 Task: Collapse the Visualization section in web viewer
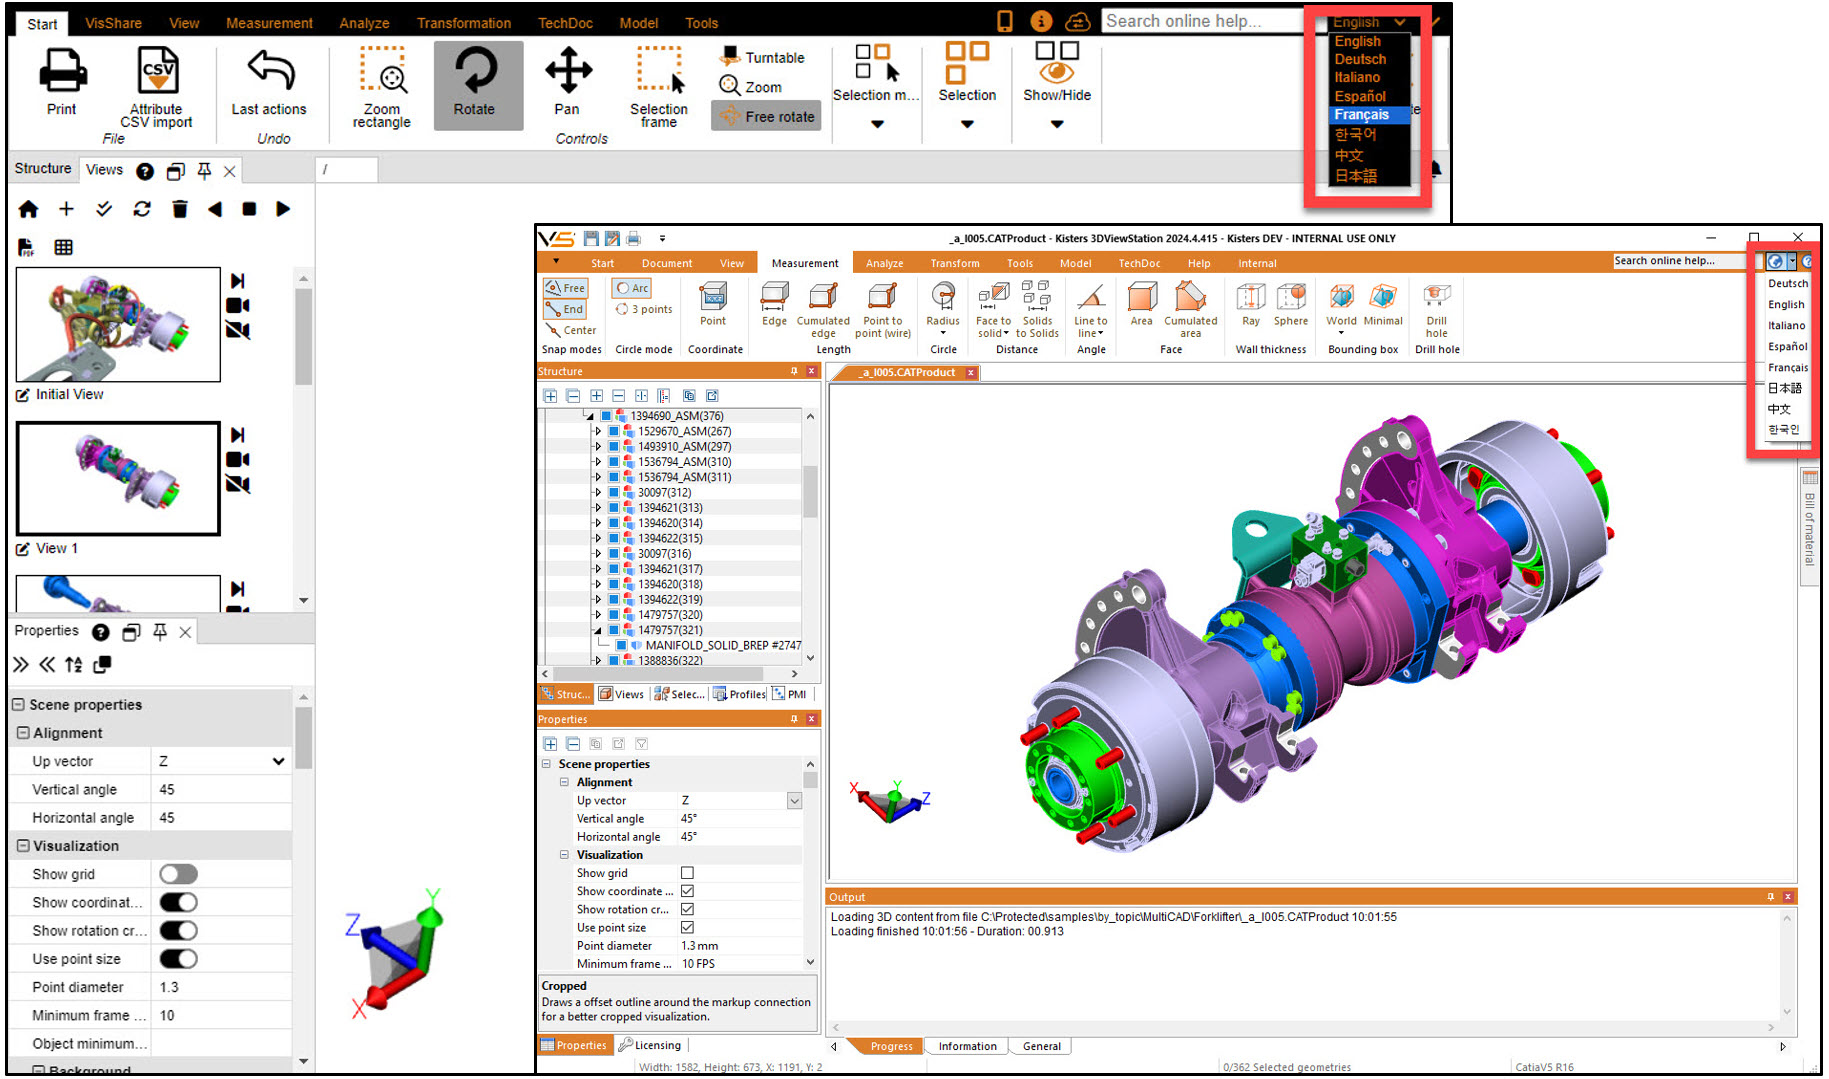pos(23,846)
